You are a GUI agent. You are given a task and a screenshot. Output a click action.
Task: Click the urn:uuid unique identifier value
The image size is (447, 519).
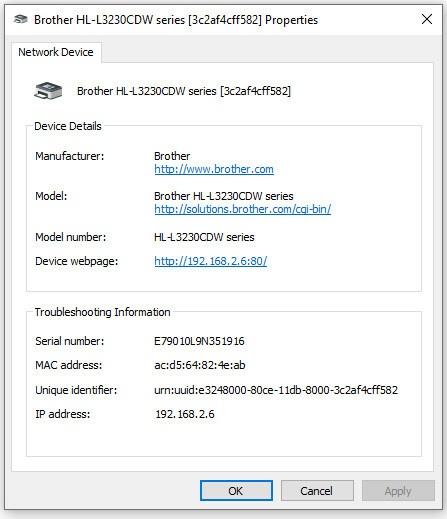(x=276, y=390)
